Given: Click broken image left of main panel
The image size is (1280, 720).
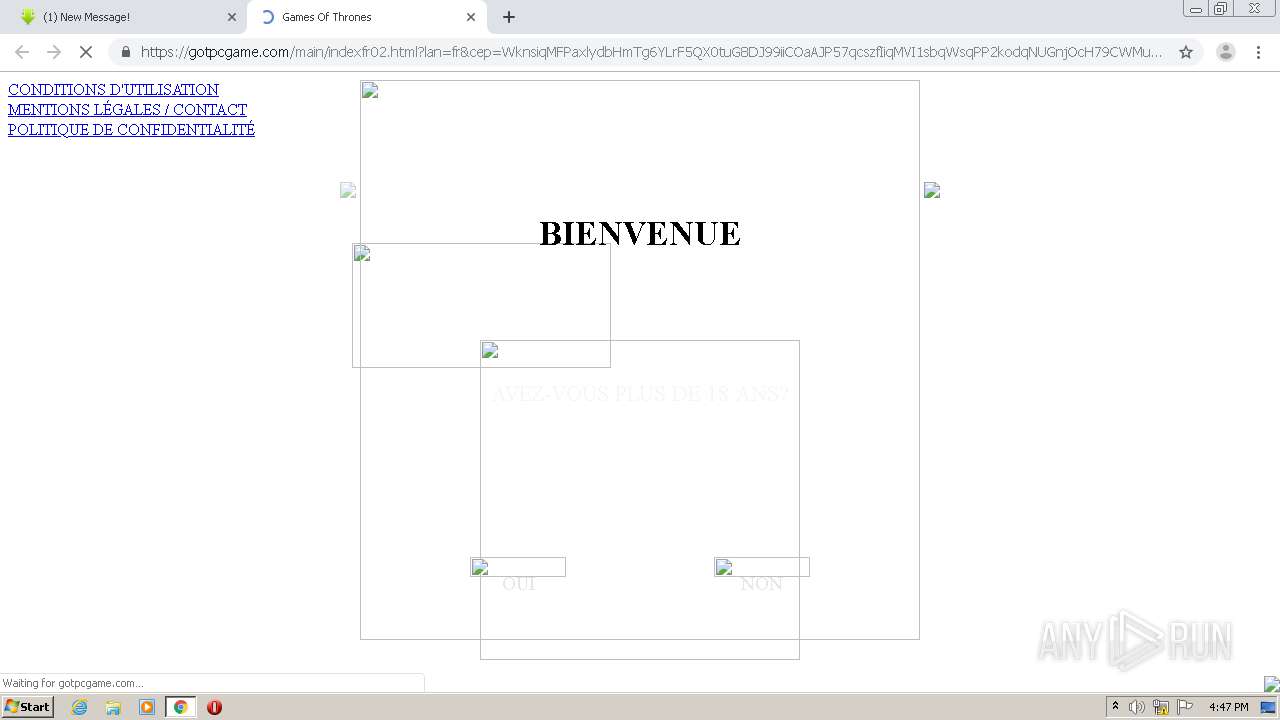Looking at the screenshot, I should point(348,190).
